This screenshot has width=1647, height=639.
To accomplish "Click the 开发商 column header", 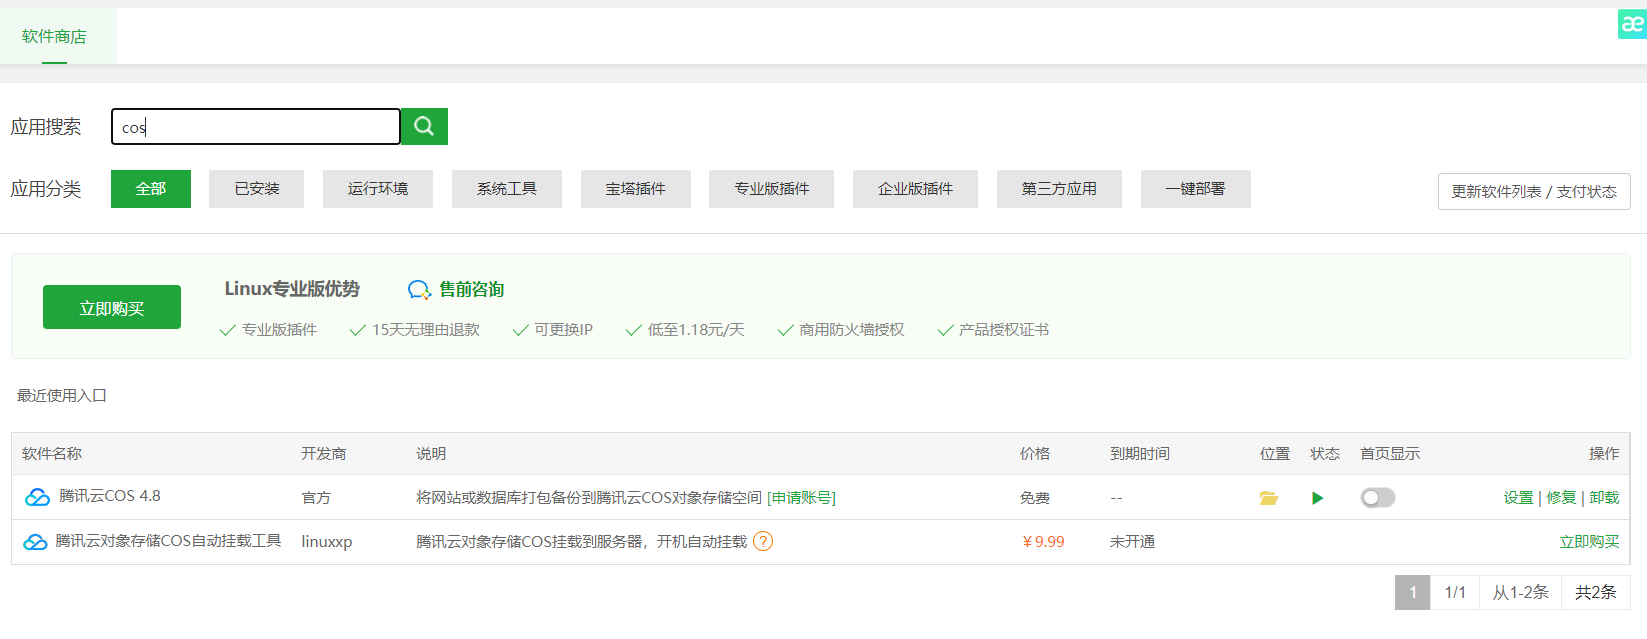I will tap(324, 454).
